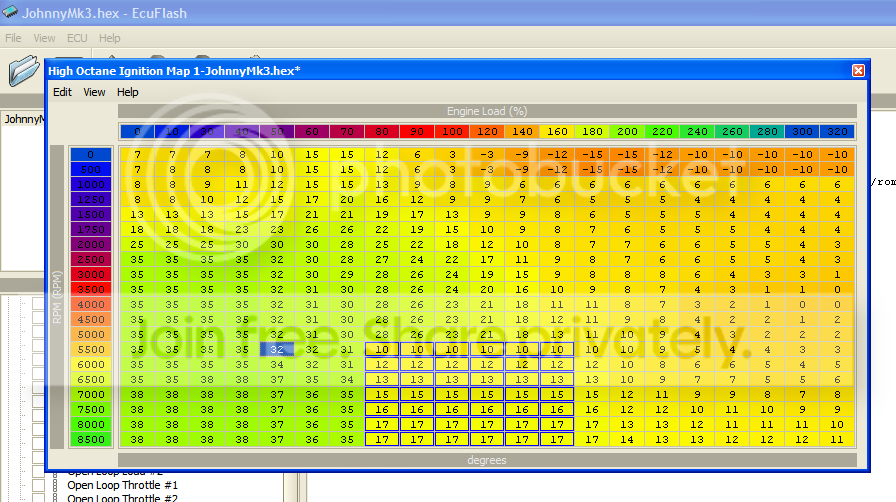Select the Open Loop Throttle #1 tree entry

tap(122, 485)
